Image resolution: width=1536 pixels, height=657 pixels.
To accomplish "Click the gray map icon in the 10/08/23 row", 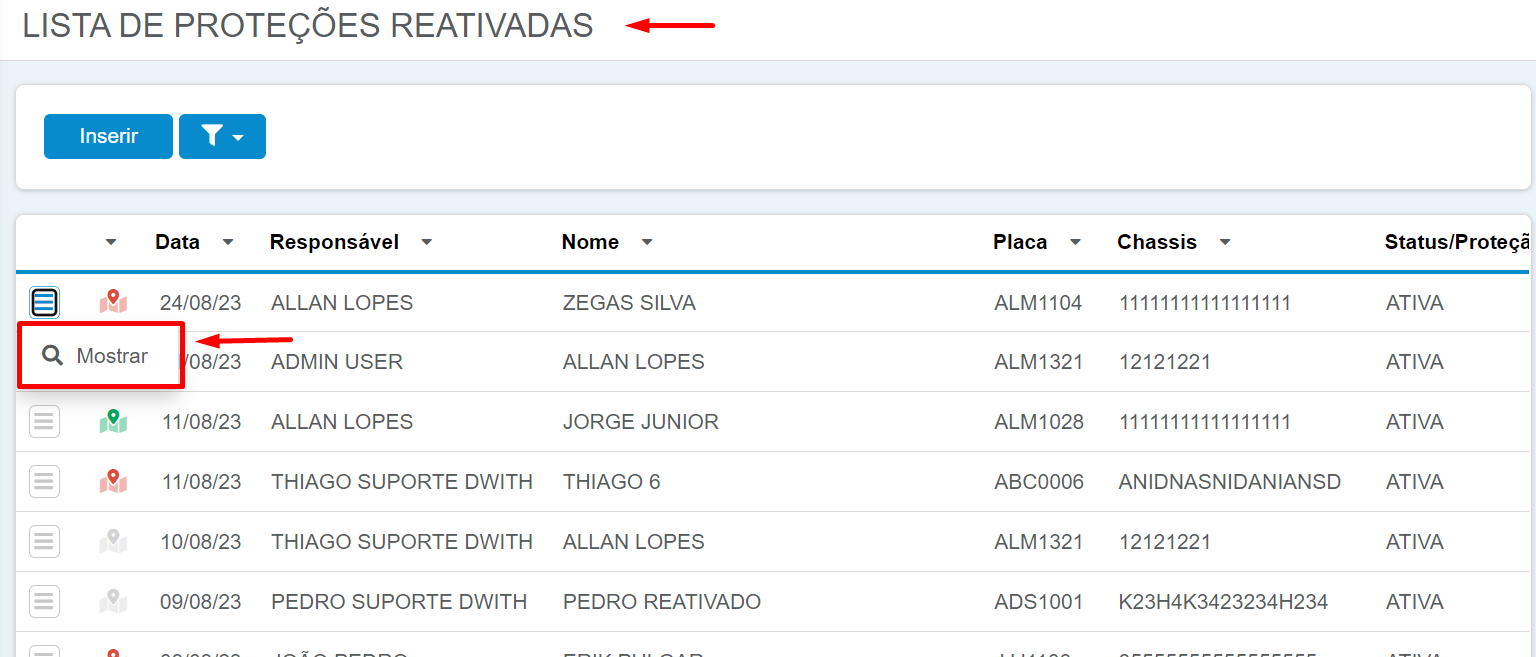I will (113, 541).
